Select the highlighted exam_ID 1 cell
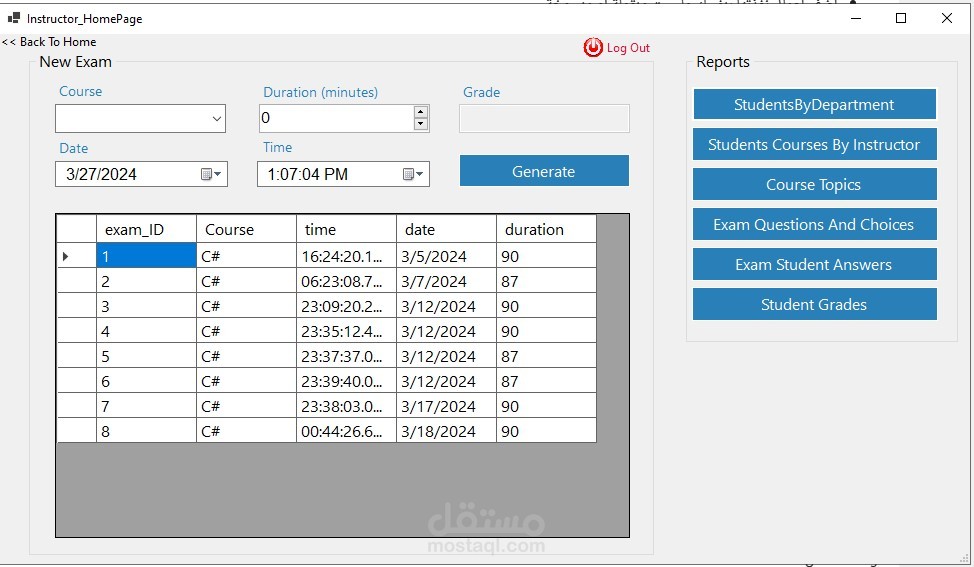The width and height of the screenshot is (974, 567). pos(147,256)
